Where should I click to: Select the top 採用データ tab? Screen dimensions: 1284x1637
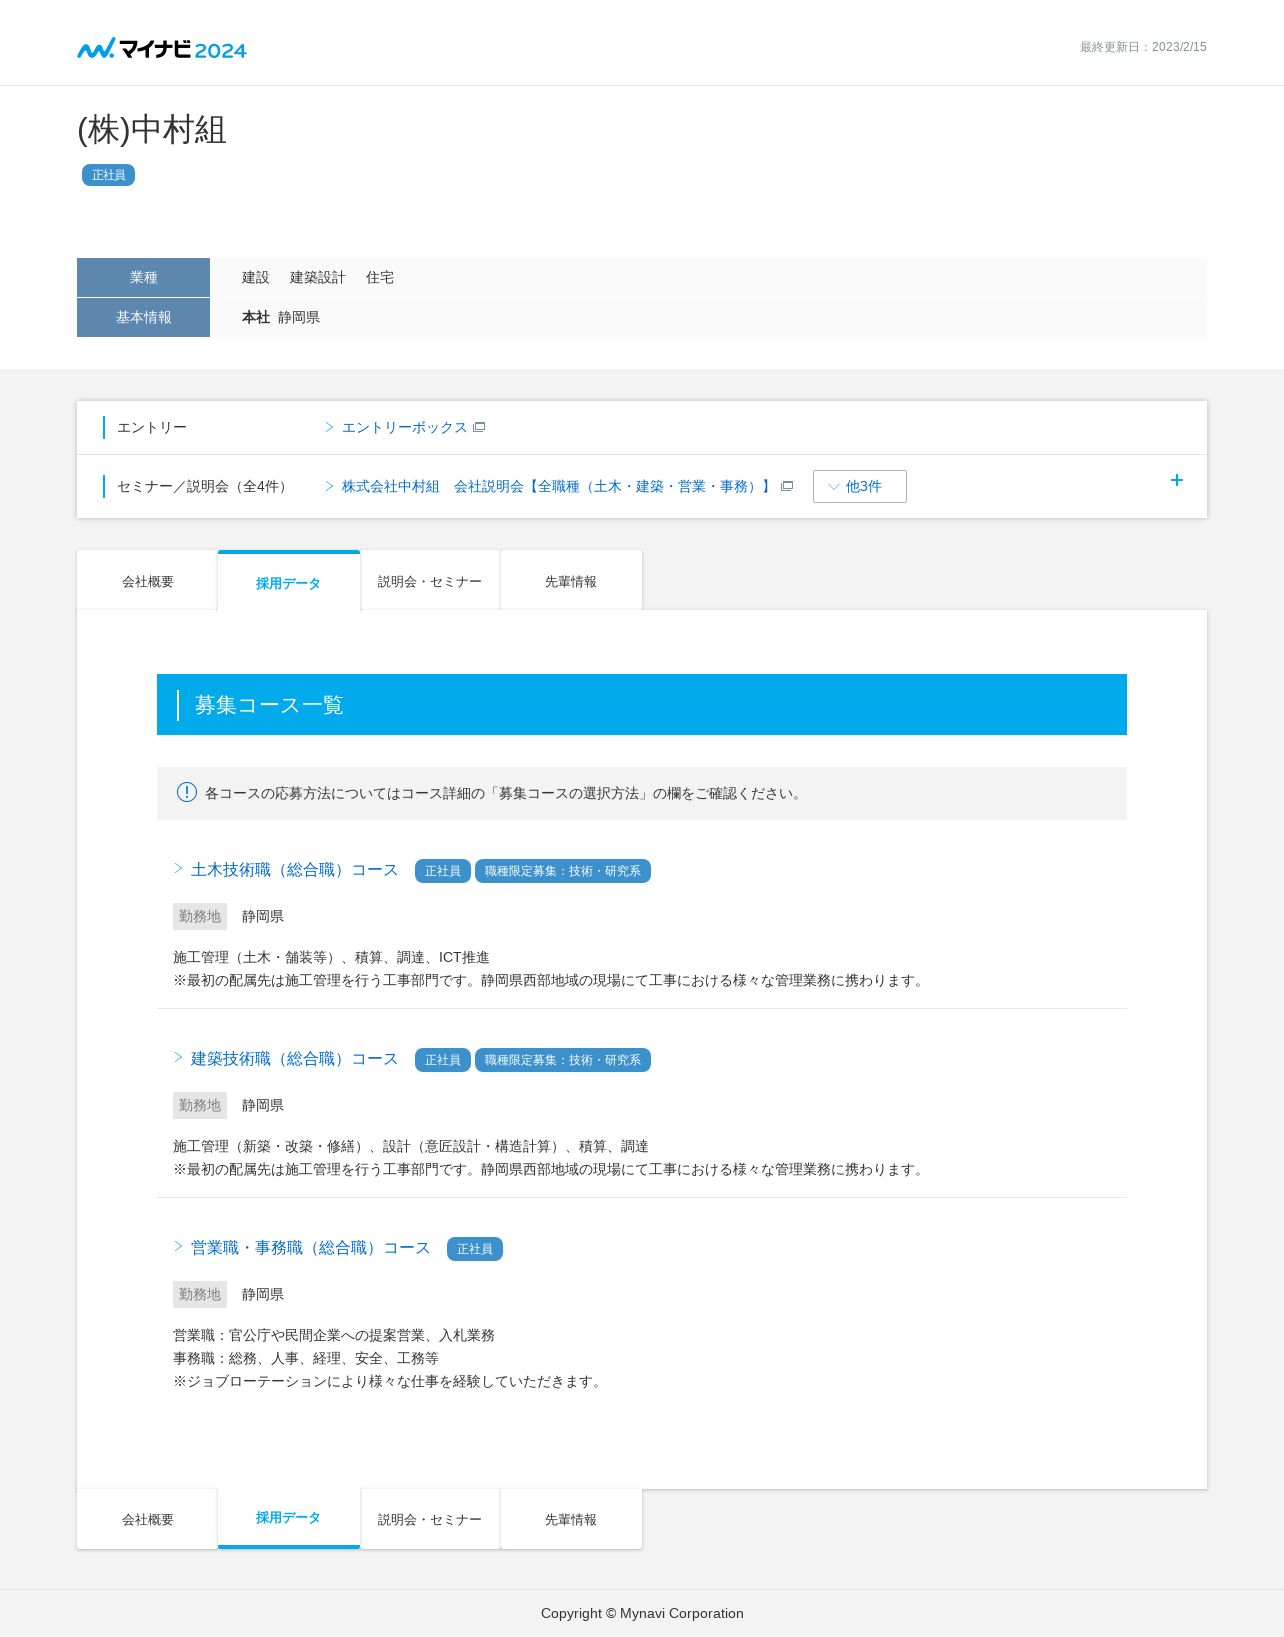(x=289, y=581)
